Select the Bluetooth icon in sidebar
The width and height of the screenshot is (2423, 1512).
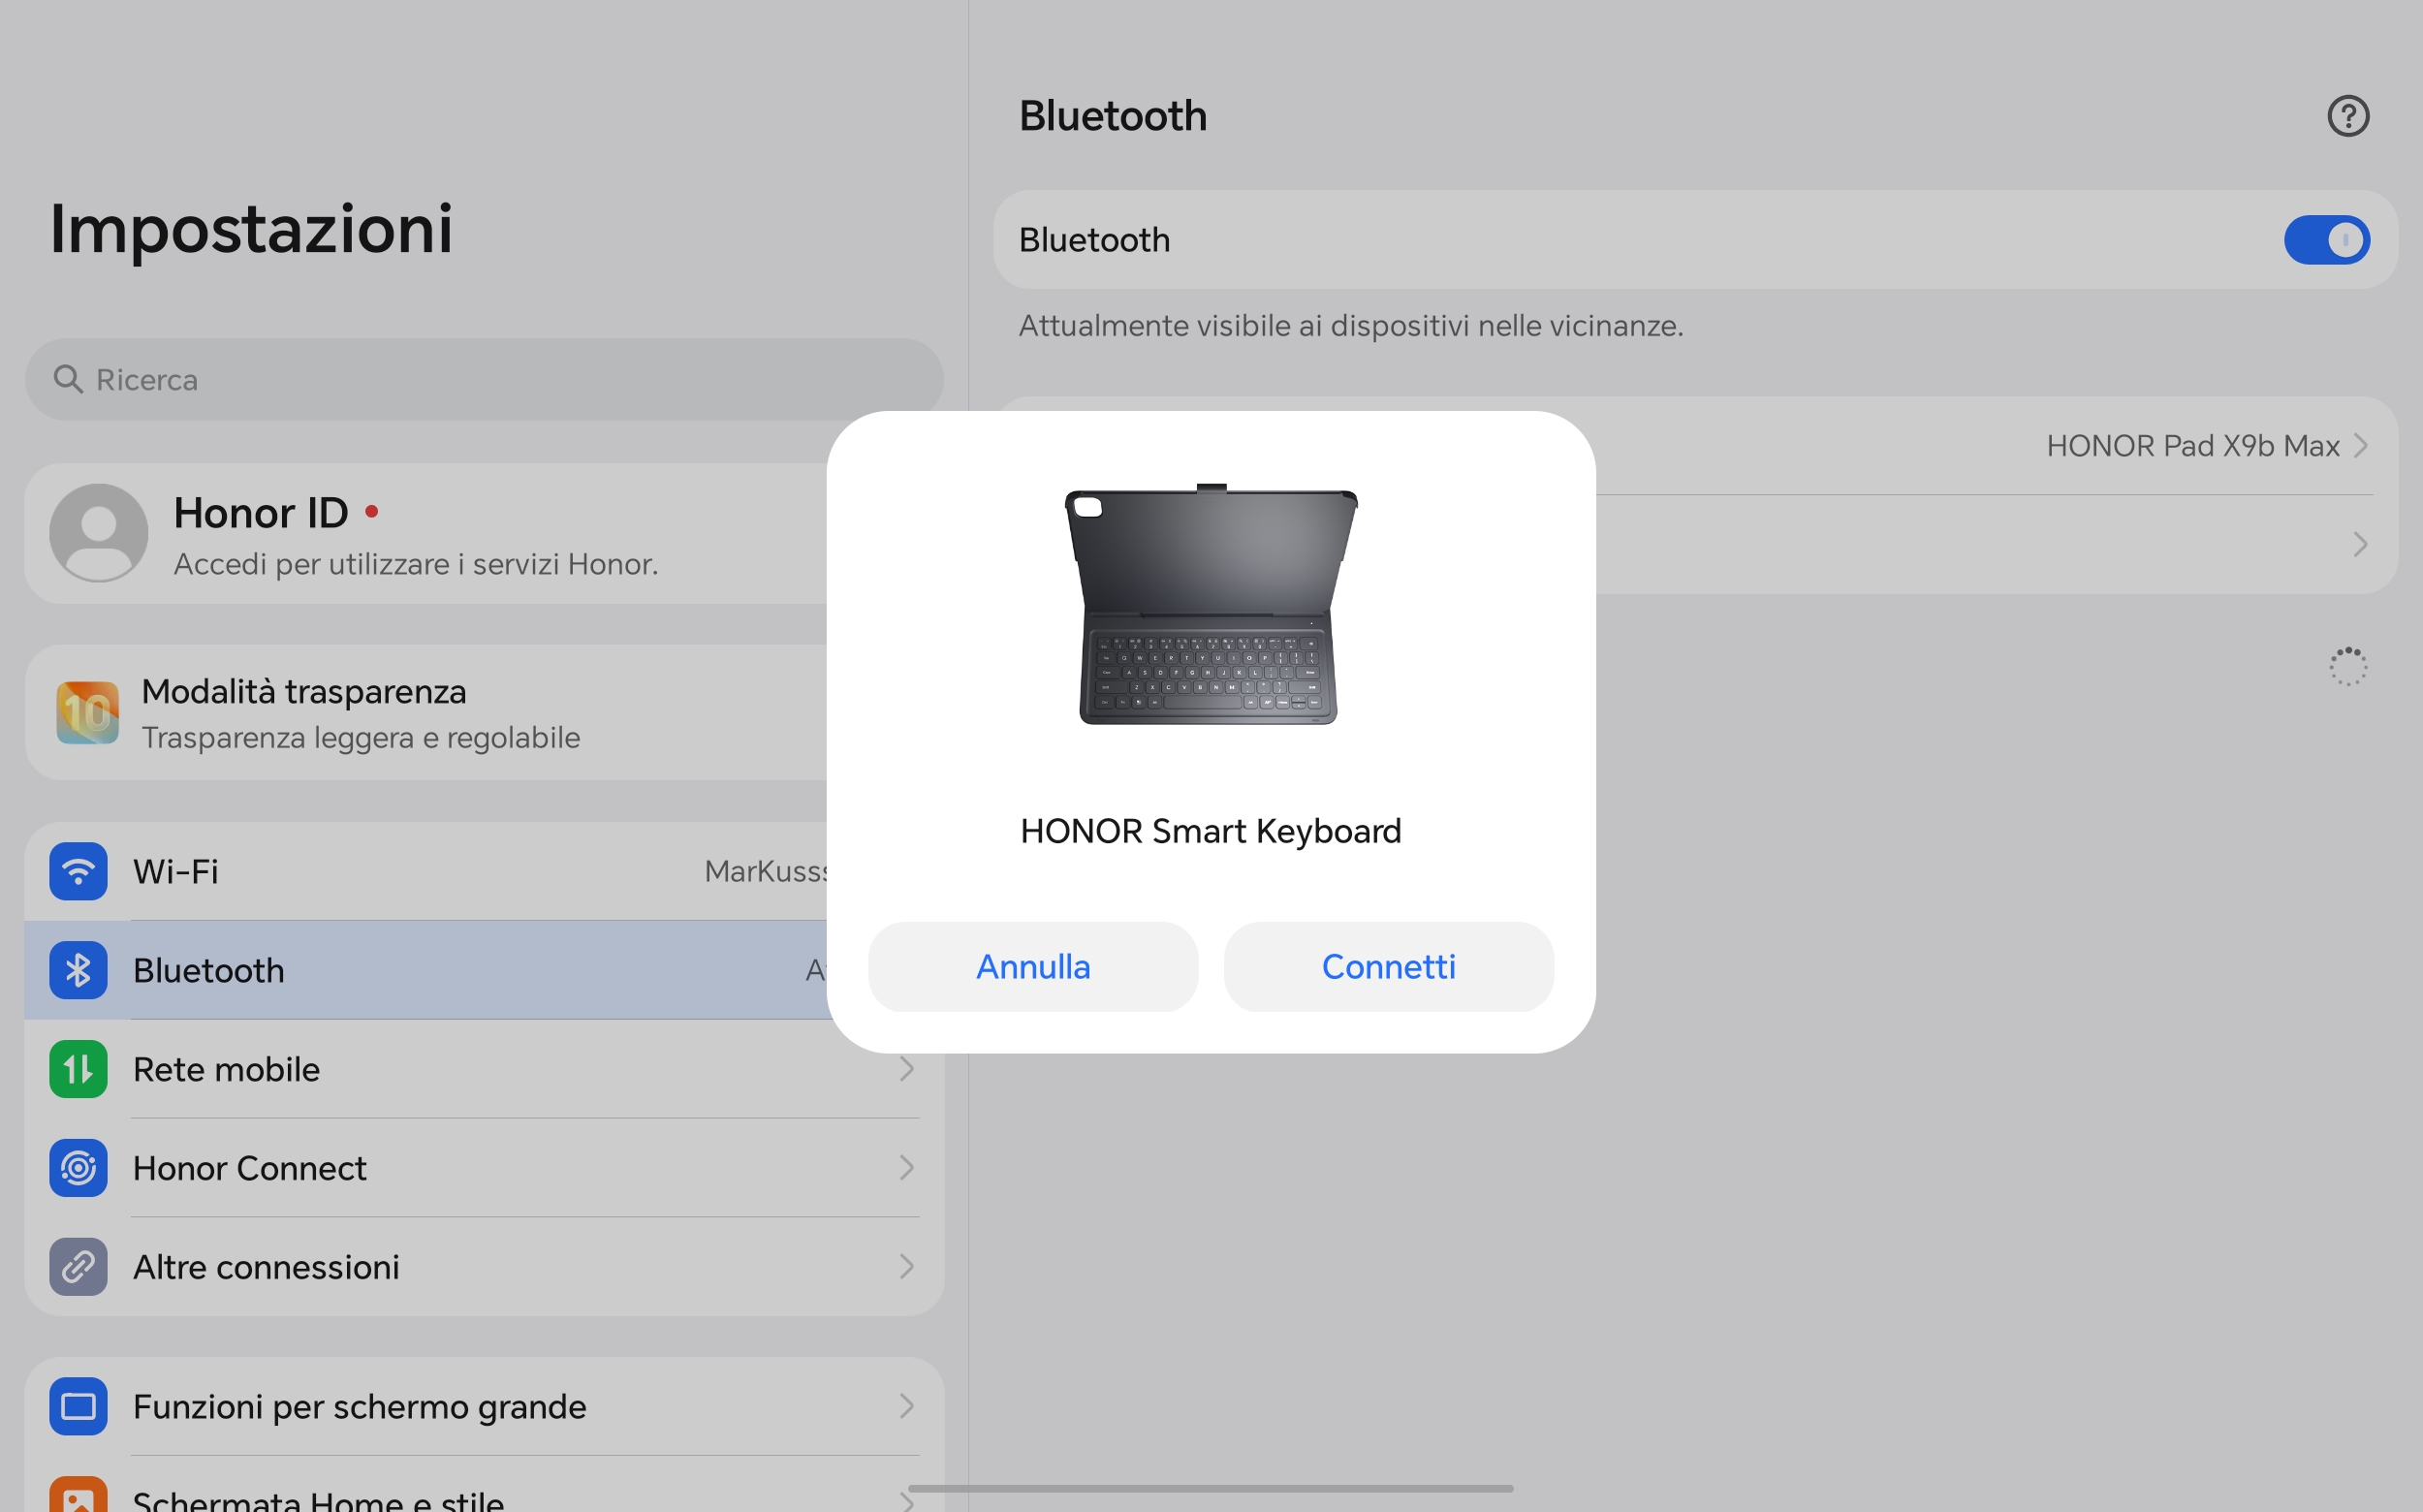point(78,970)
